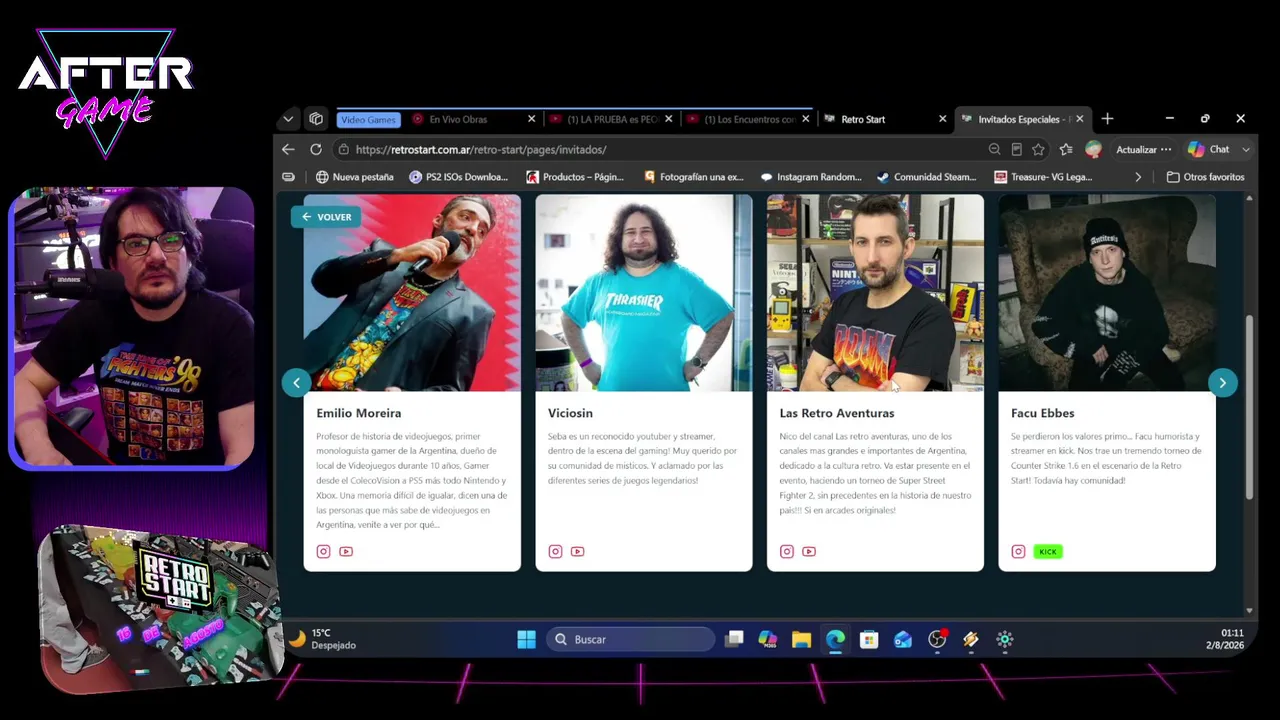Add a new browser tab
1280x720 pixels.
tap(1107, 119)
